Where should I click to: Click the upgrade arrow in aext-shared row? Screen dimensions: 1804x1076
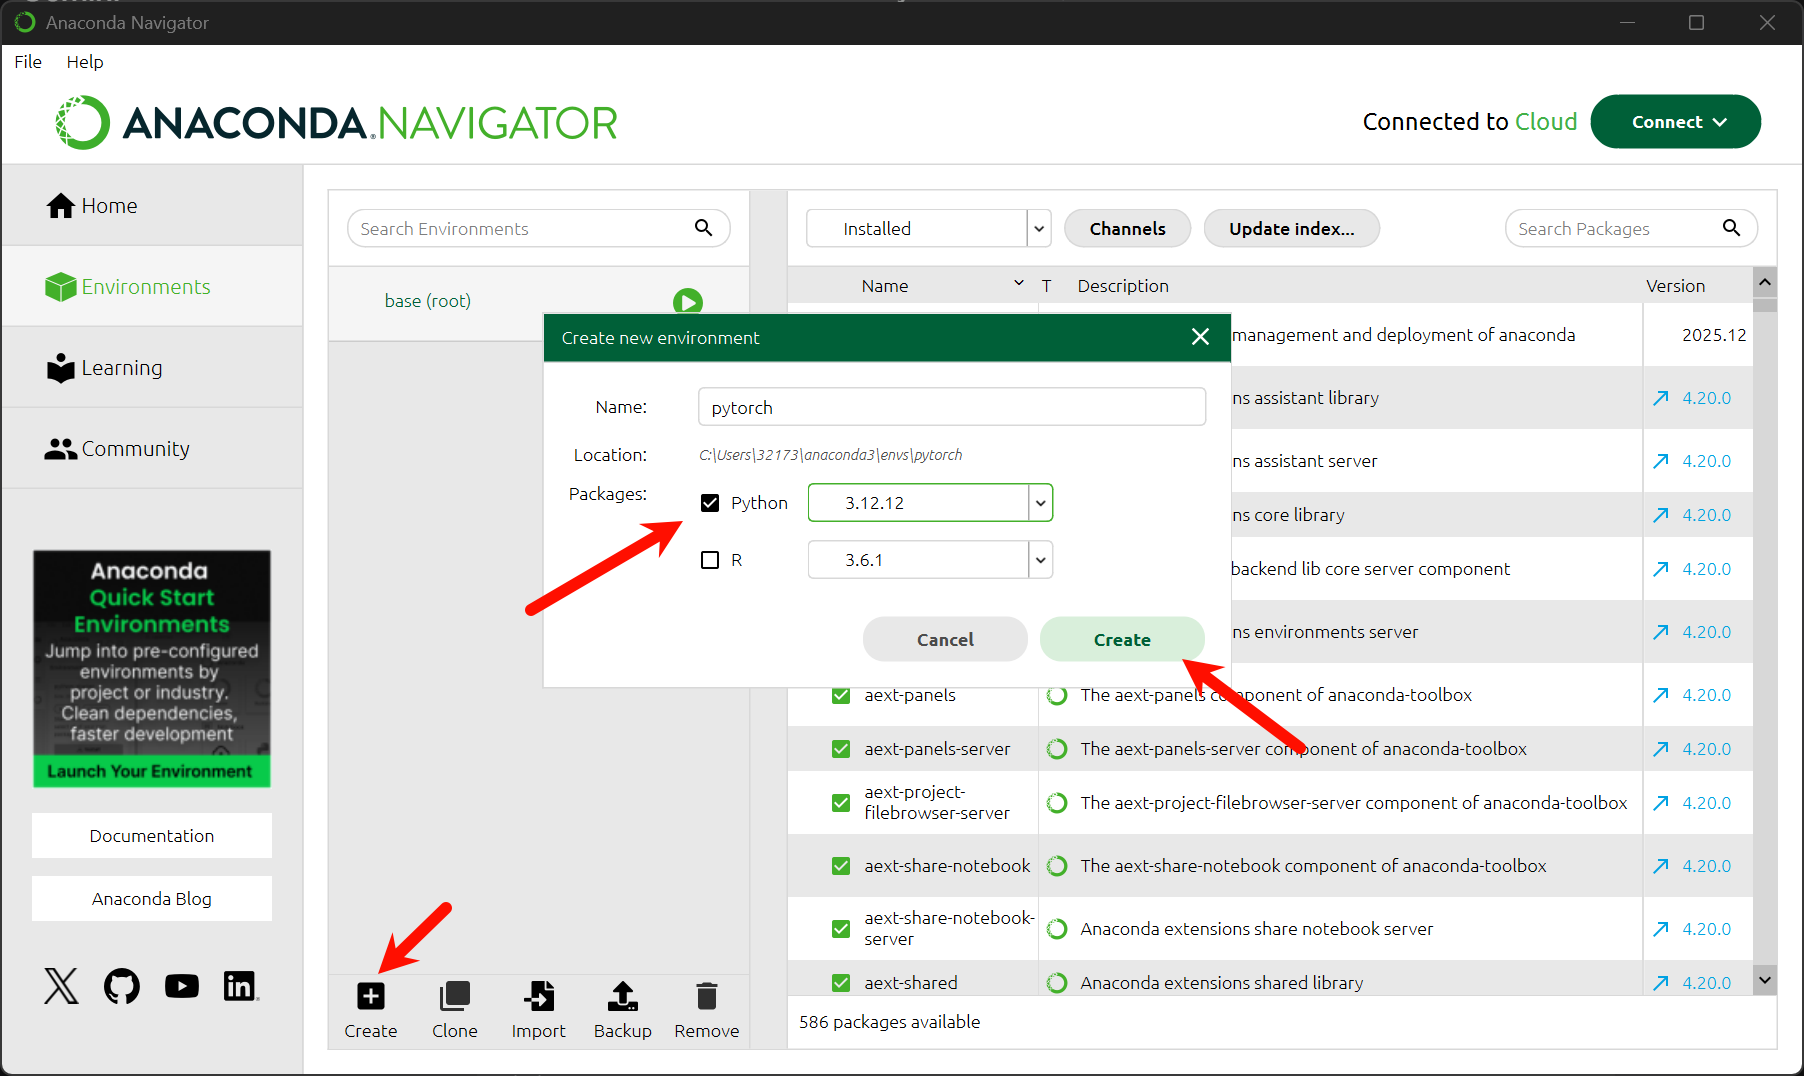point(1661,983)
